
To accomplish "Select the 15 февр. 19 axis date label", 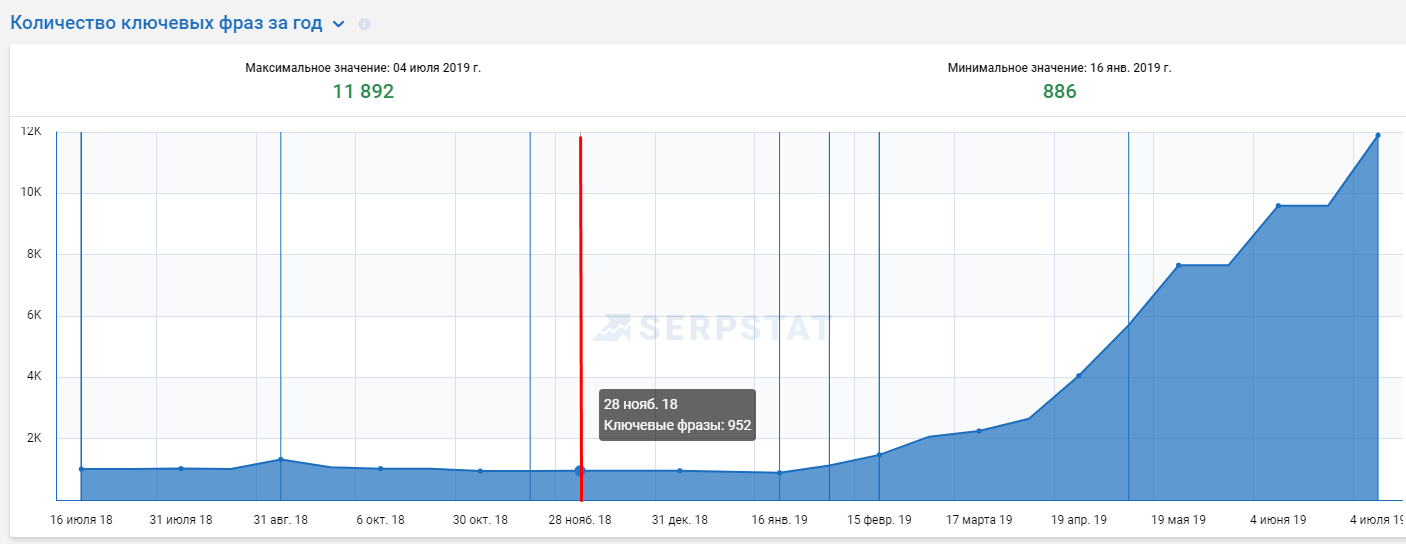I will [x=879, y=520].
